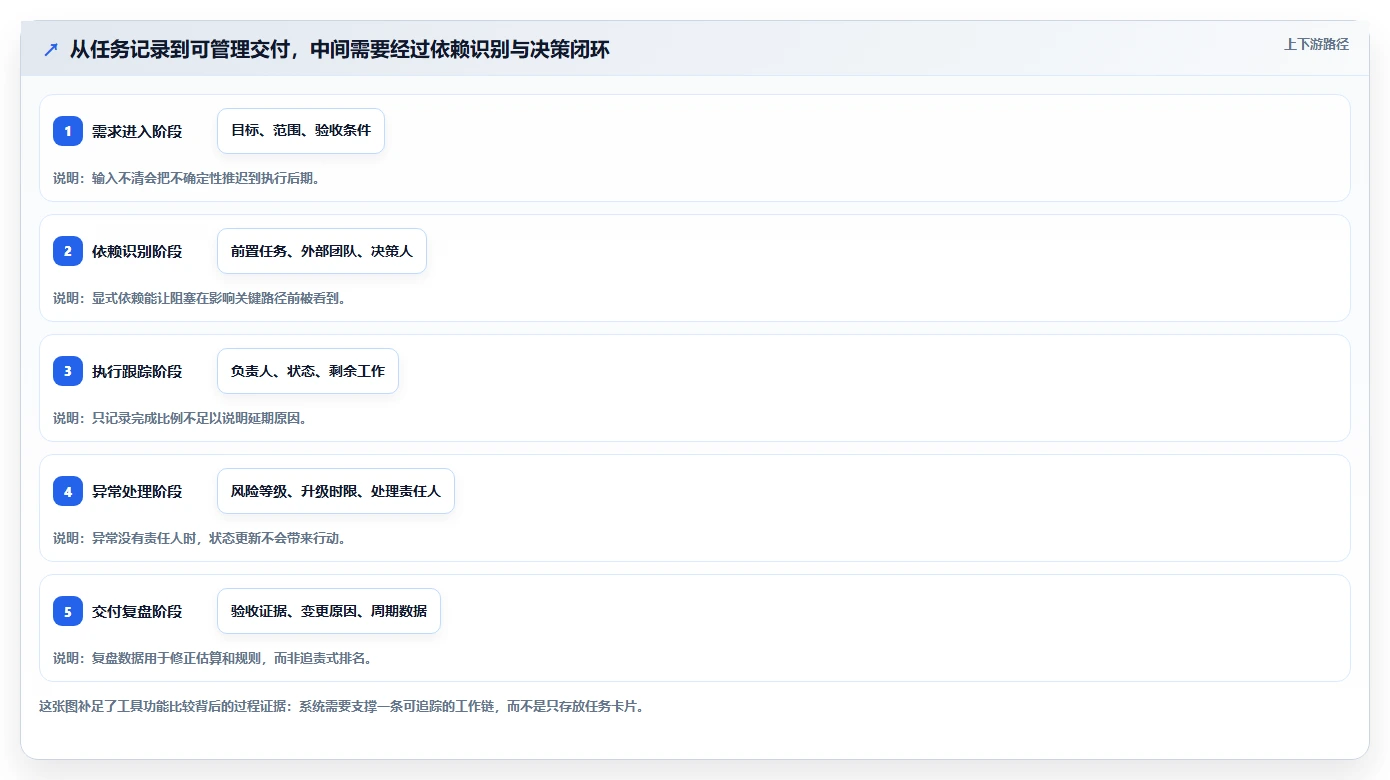Click the step number 2 badge
Viewport: 1390px width, 780px height.
[68, 251]
